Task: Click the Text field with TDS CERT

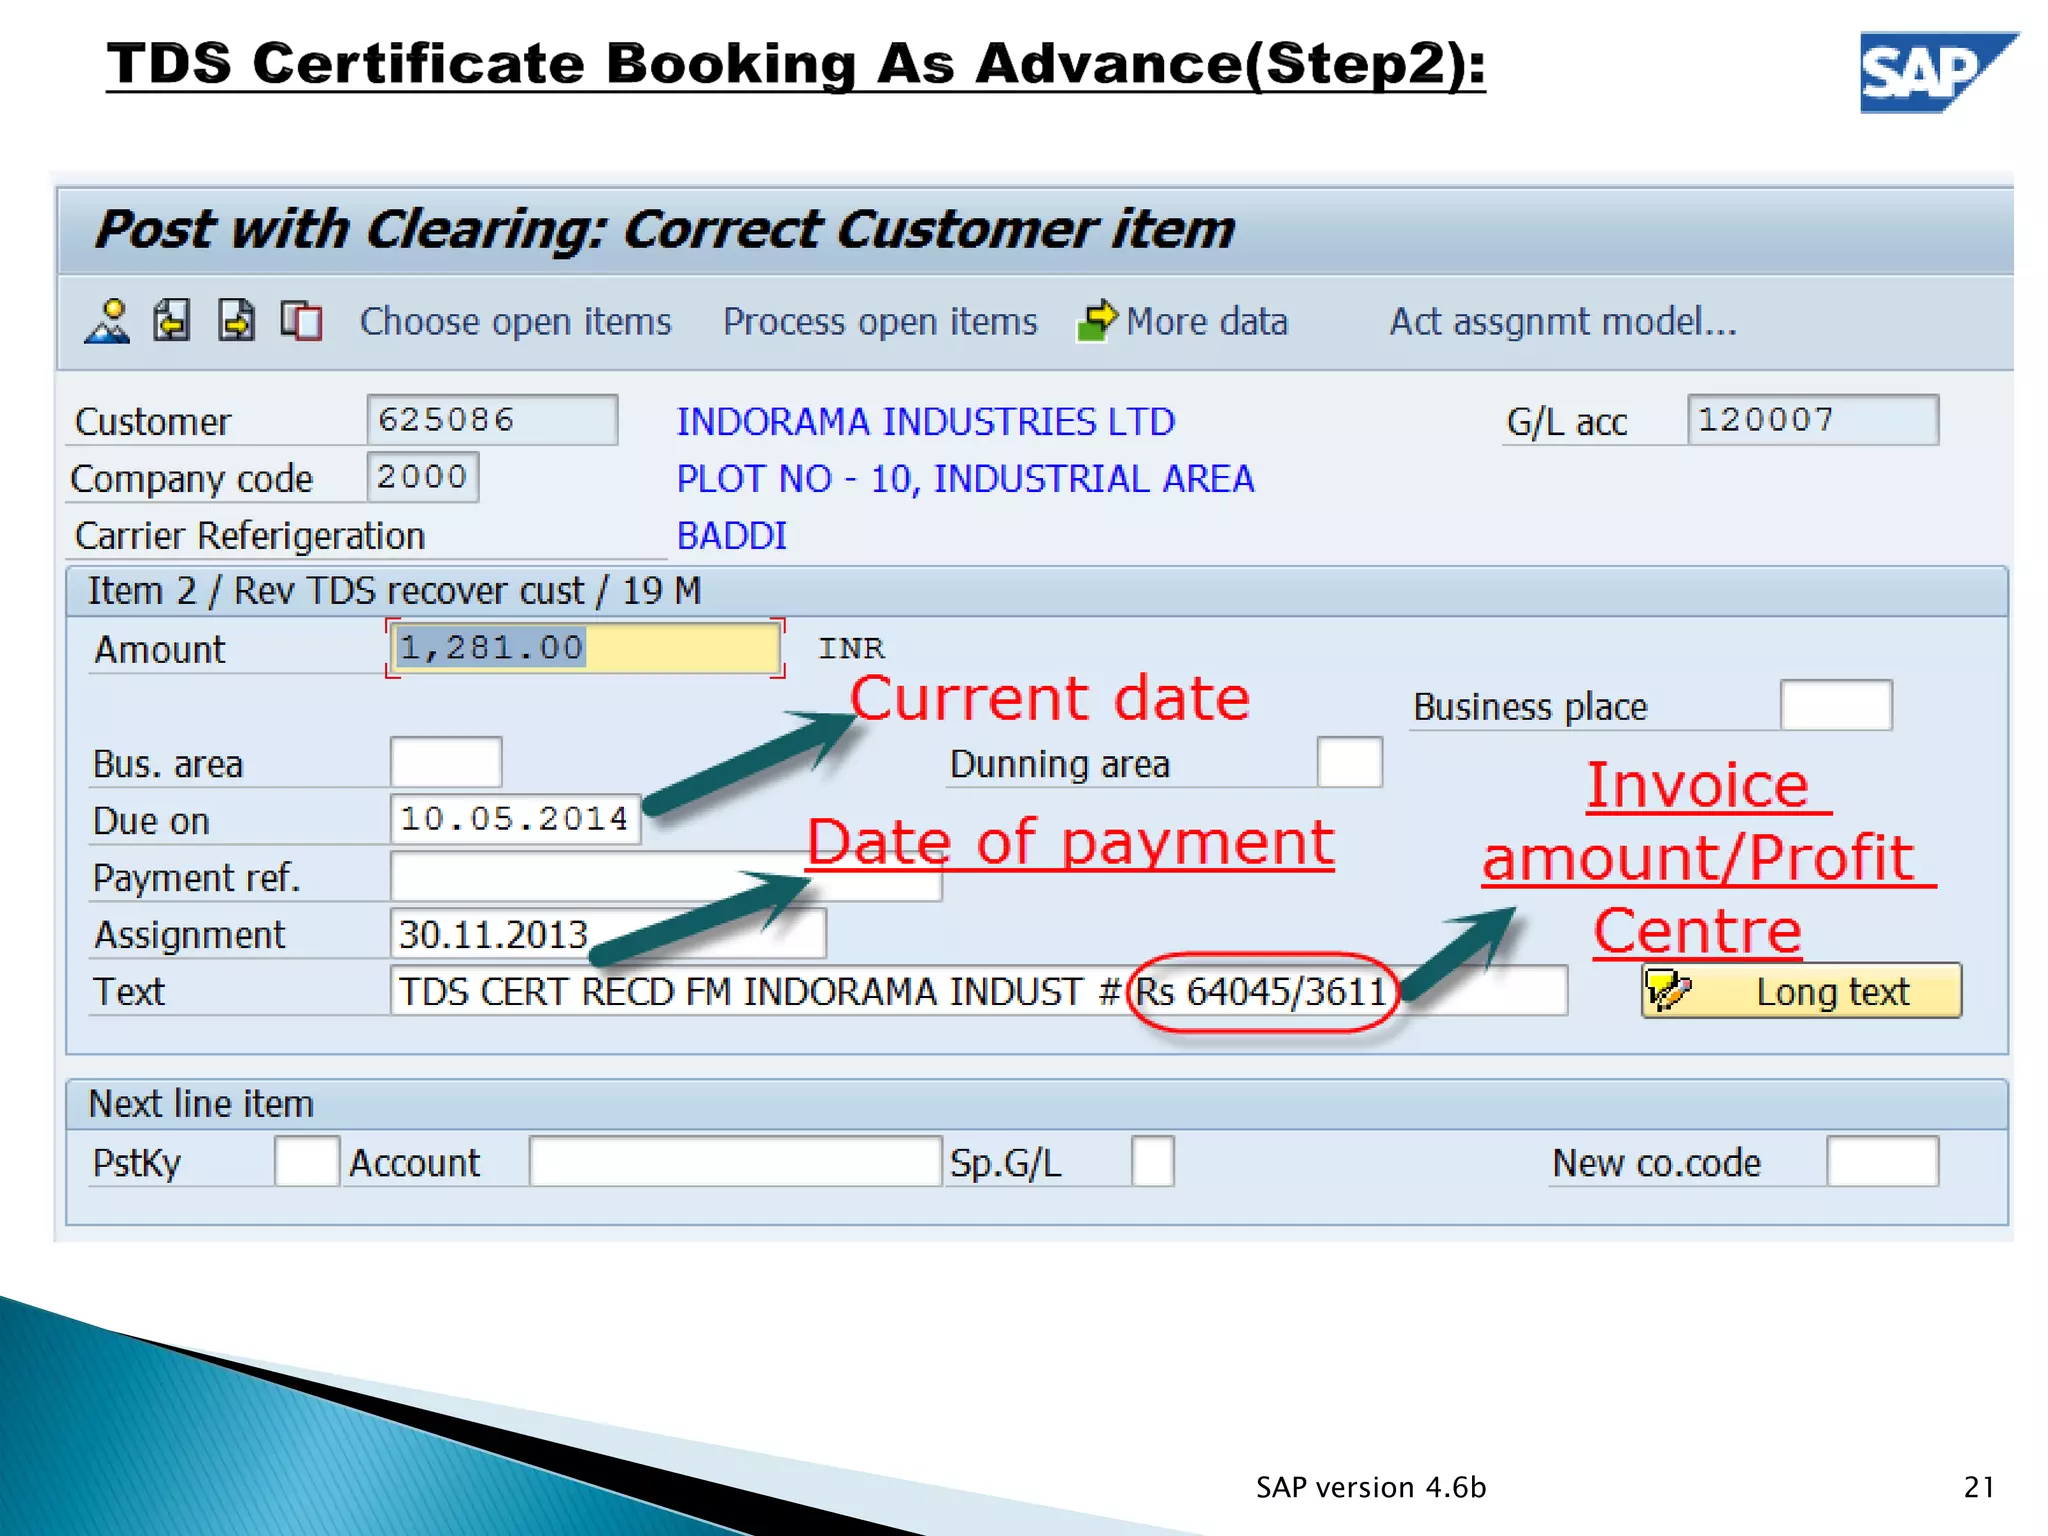Action: pyautogui.click(x=979, y=991)
